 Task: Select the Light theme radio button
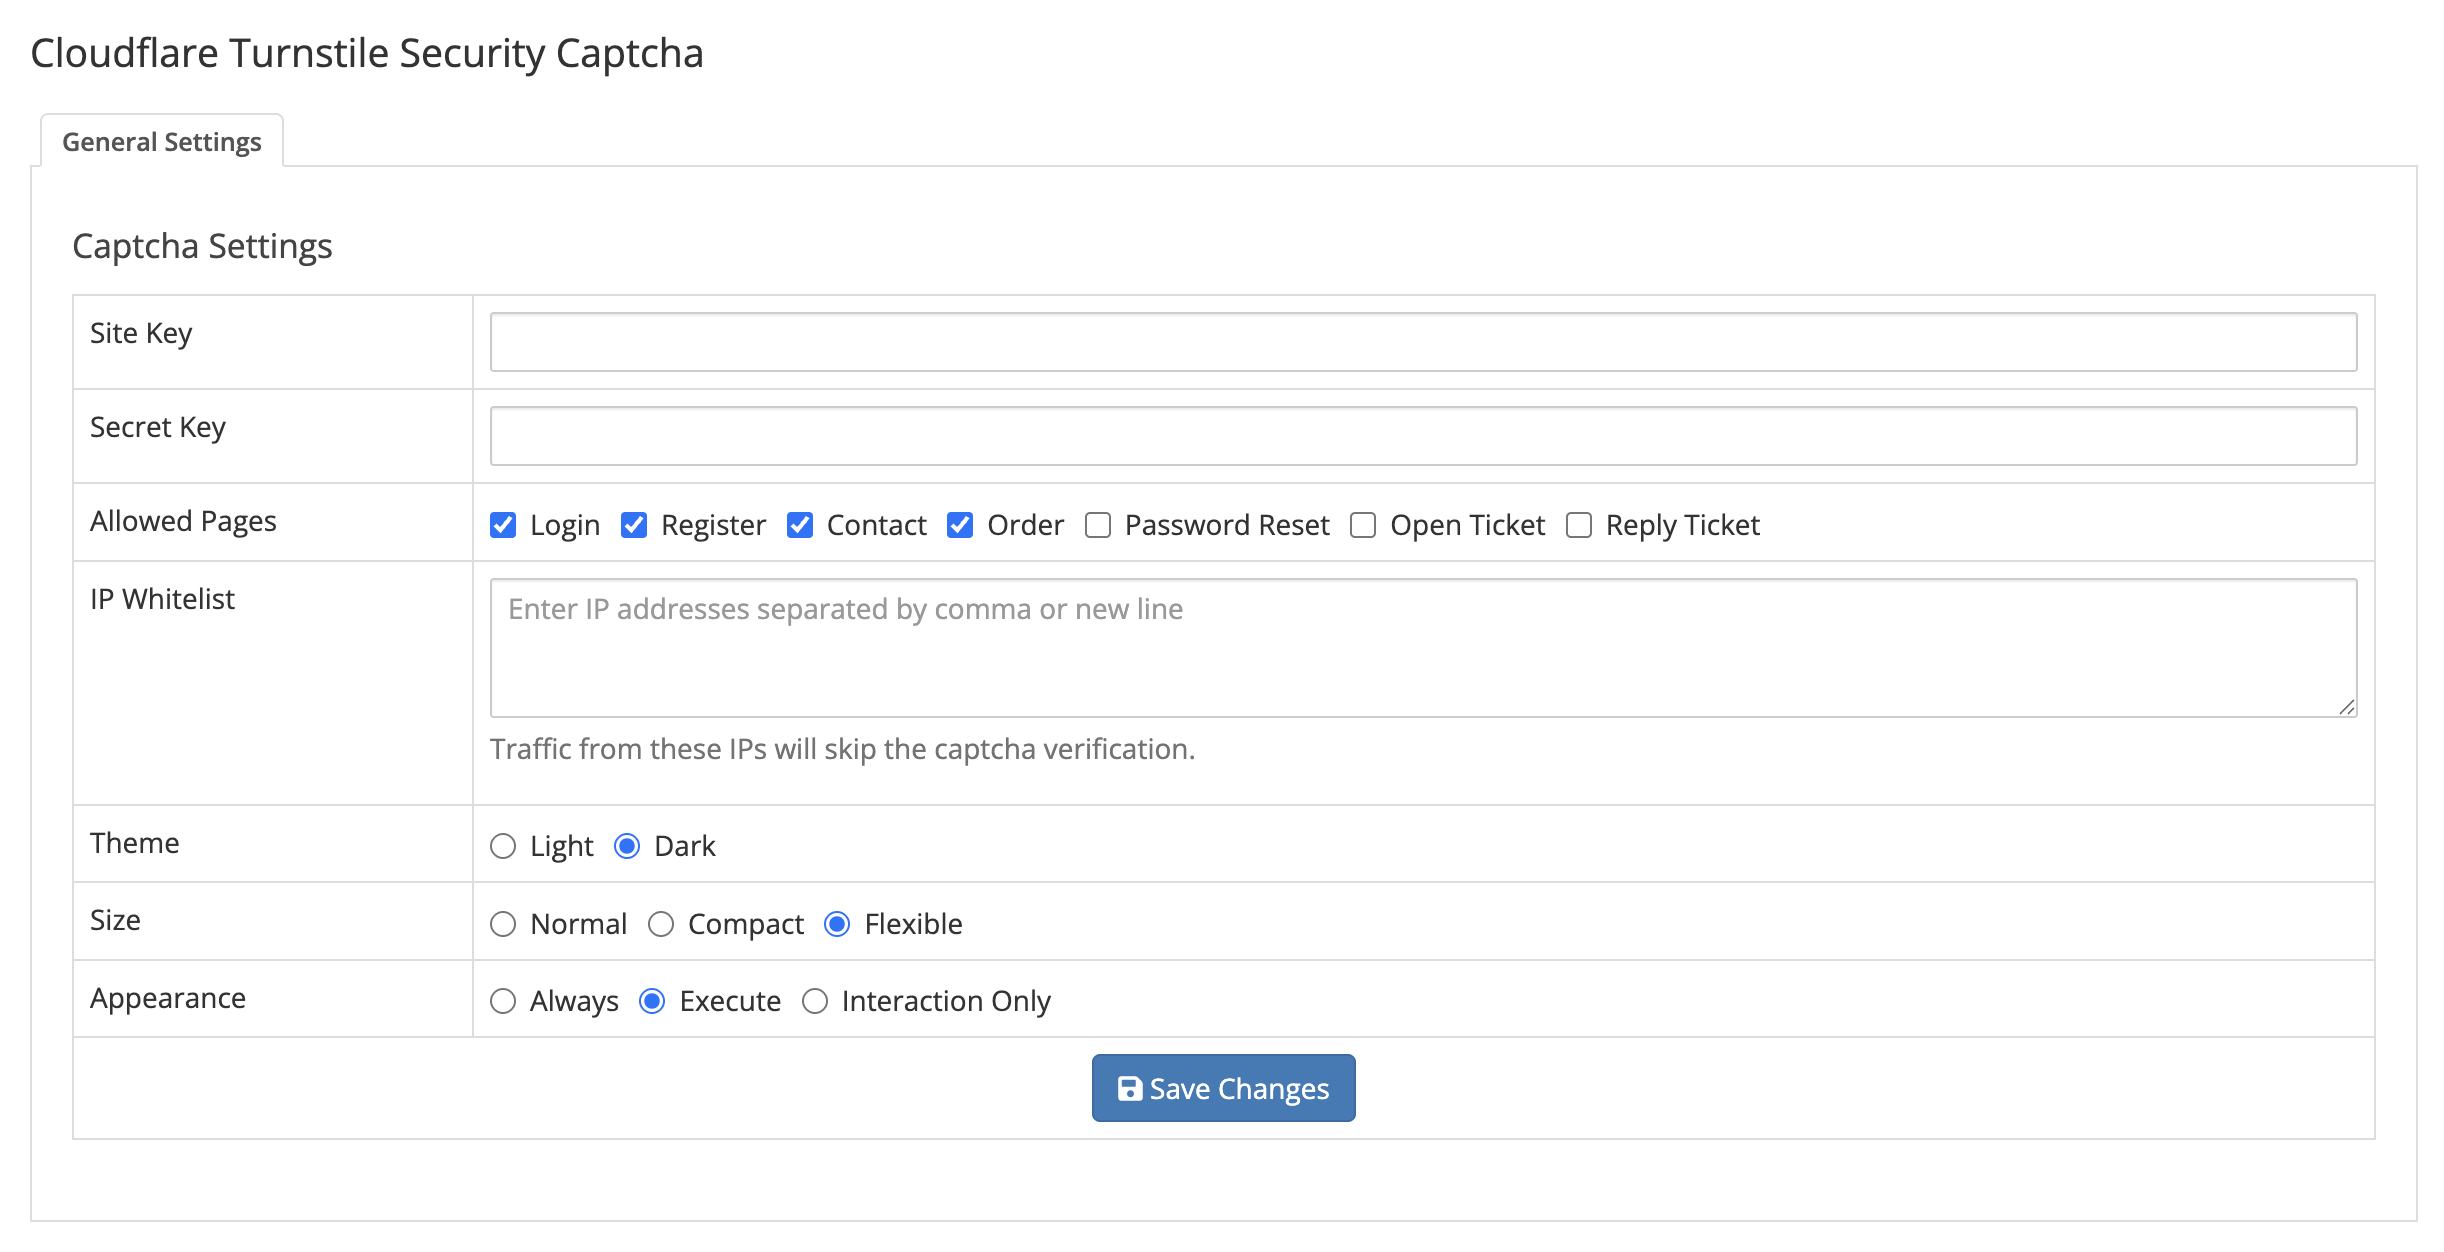pos(503,846)
